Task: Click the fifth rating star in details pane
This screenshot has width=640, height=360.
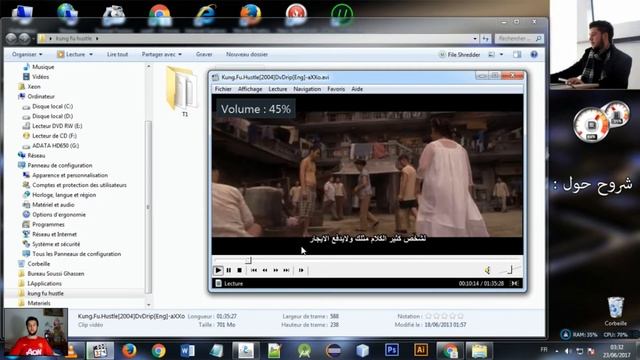Action: click(460, 316)
